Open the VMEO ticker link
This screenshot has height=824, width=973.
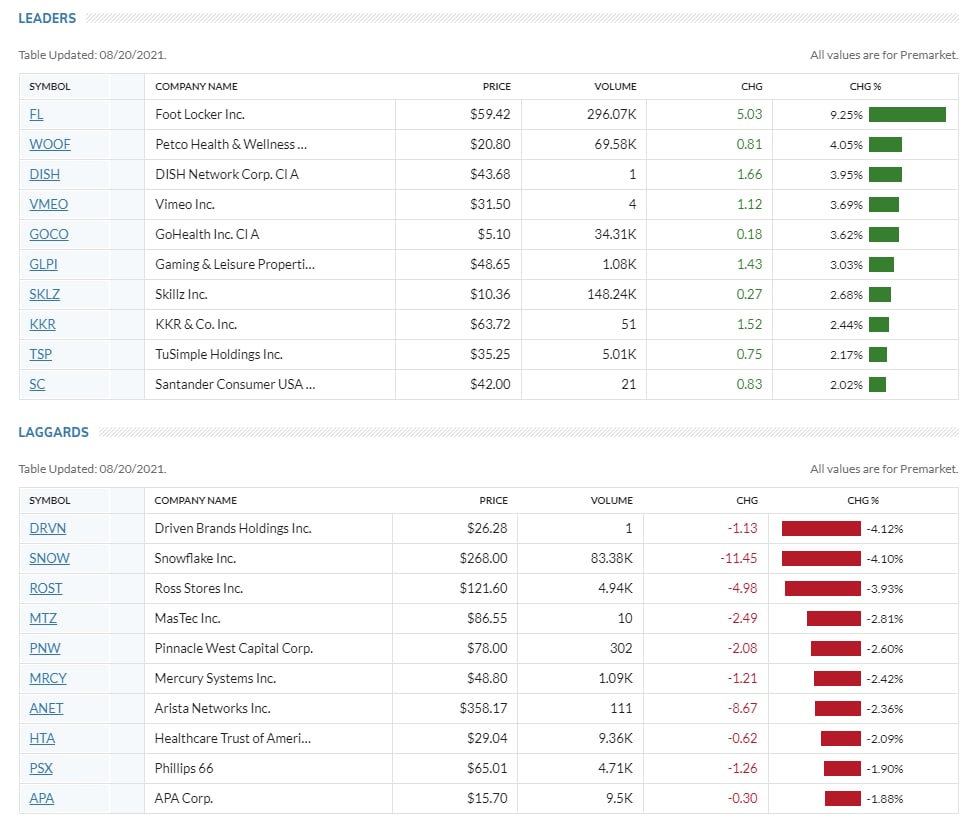(x=48, y=204)
